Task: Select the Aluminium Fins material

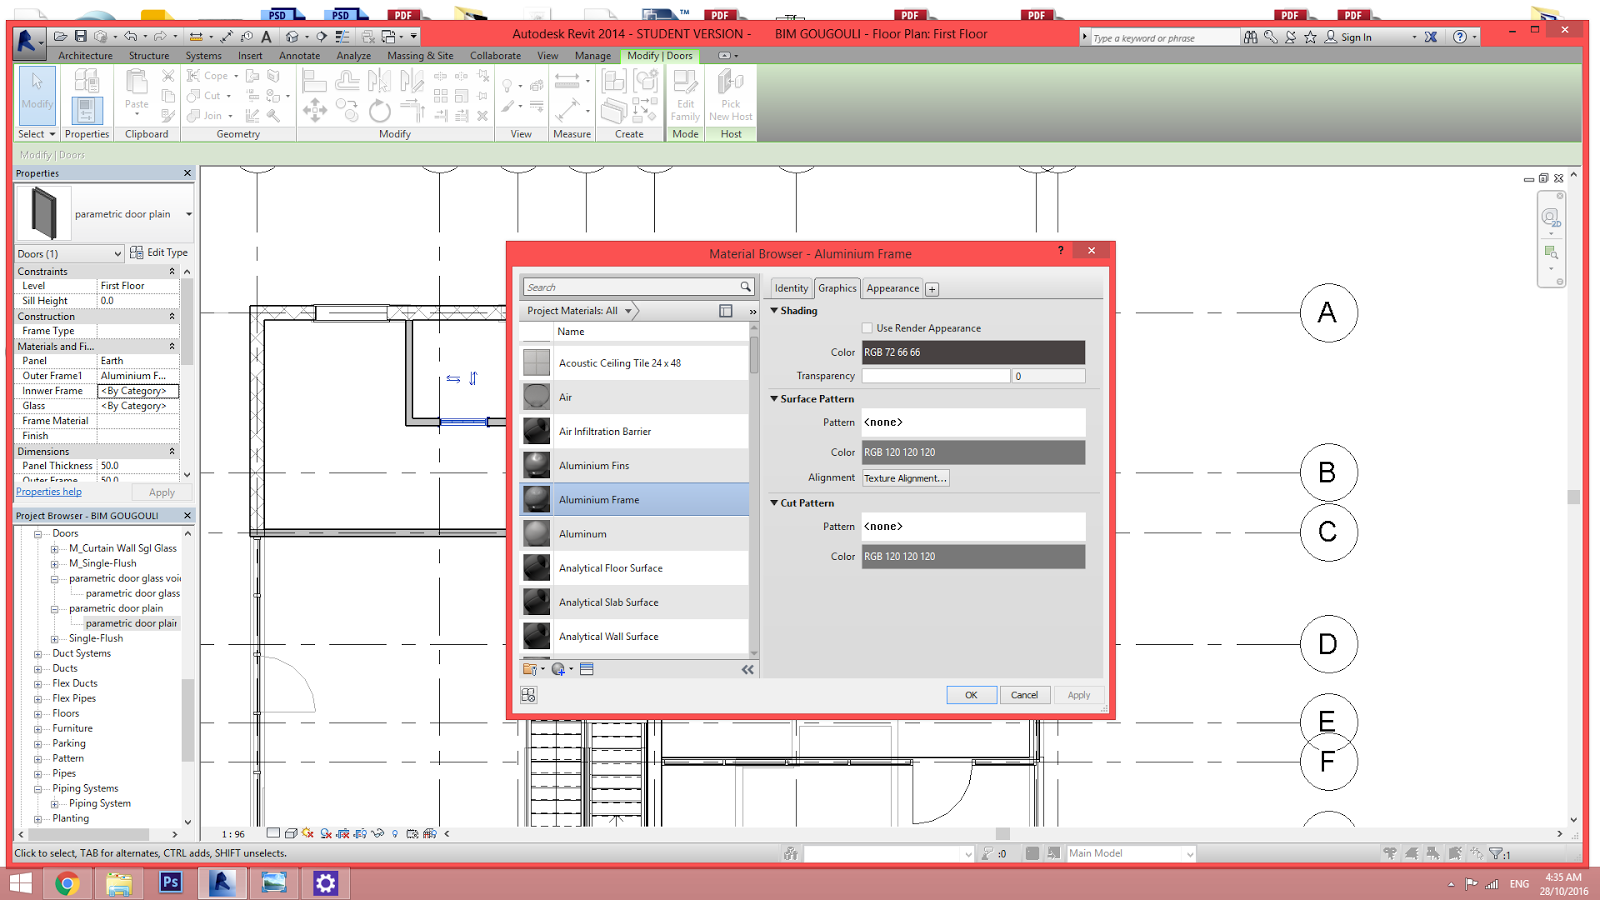Action: point(634,466)
